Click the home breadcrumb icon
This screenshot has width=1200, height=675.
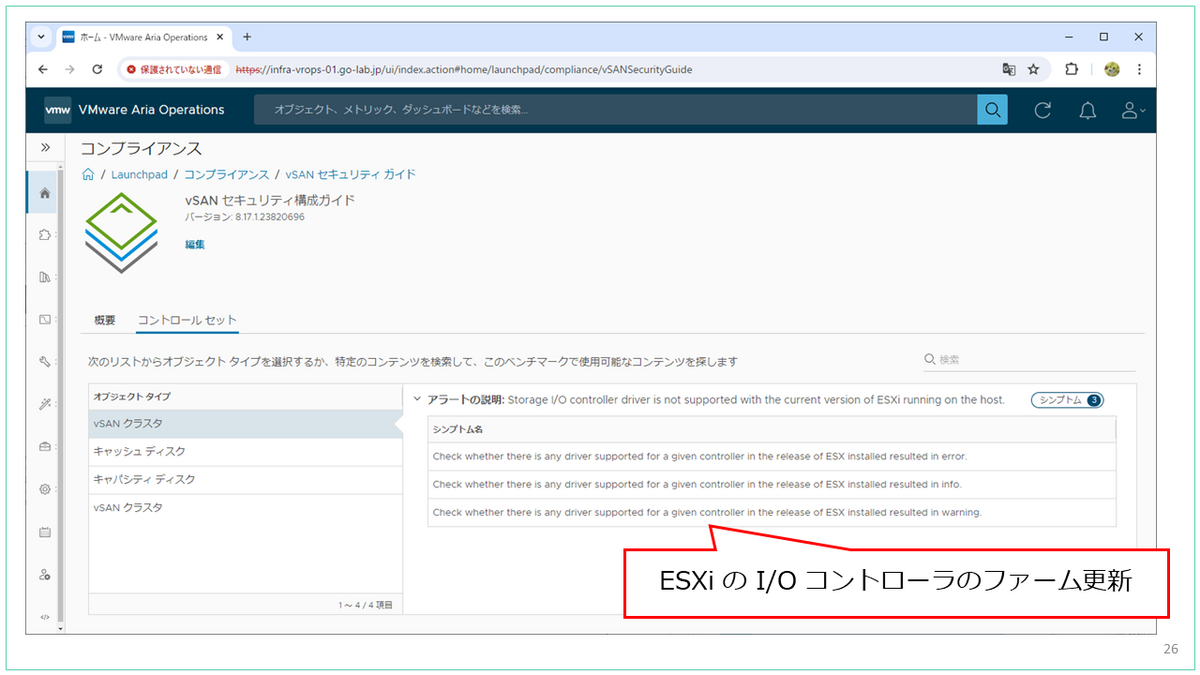[88, 174]
